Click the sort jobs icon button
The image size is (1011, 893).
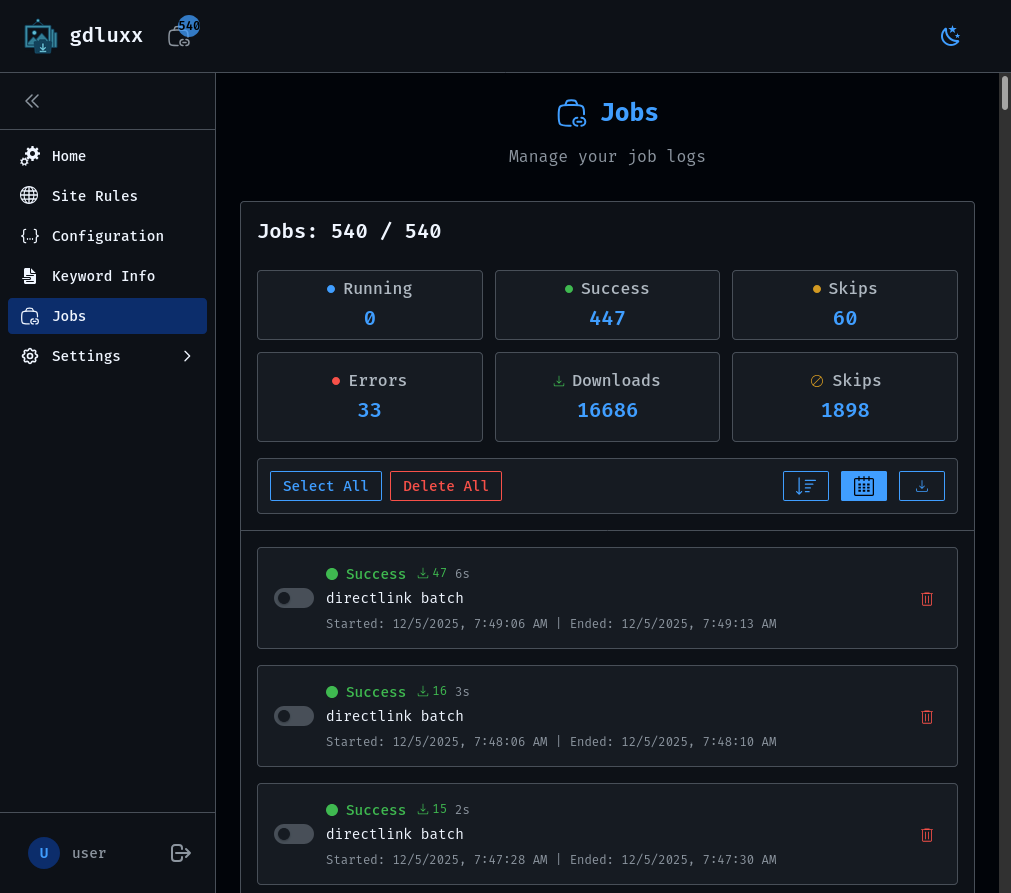pos(805,486)
